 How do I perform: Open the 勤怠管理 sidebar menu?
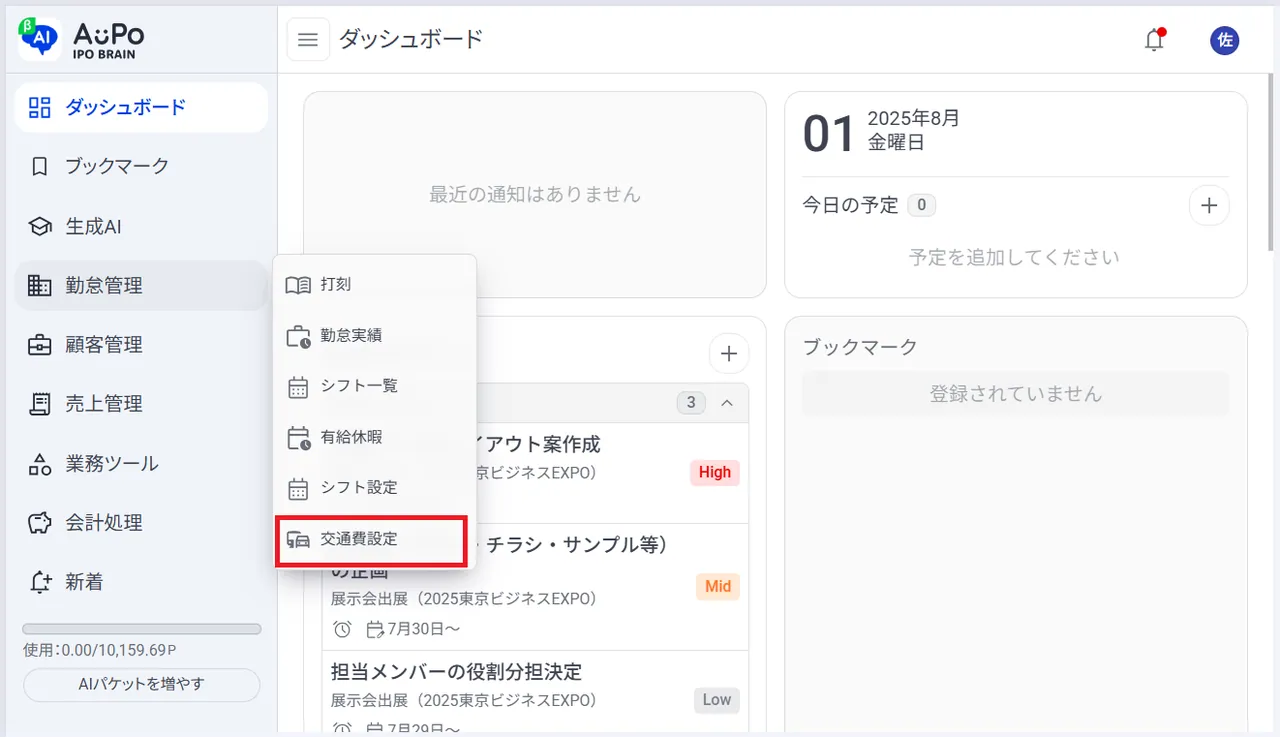[x=141, y=286]
